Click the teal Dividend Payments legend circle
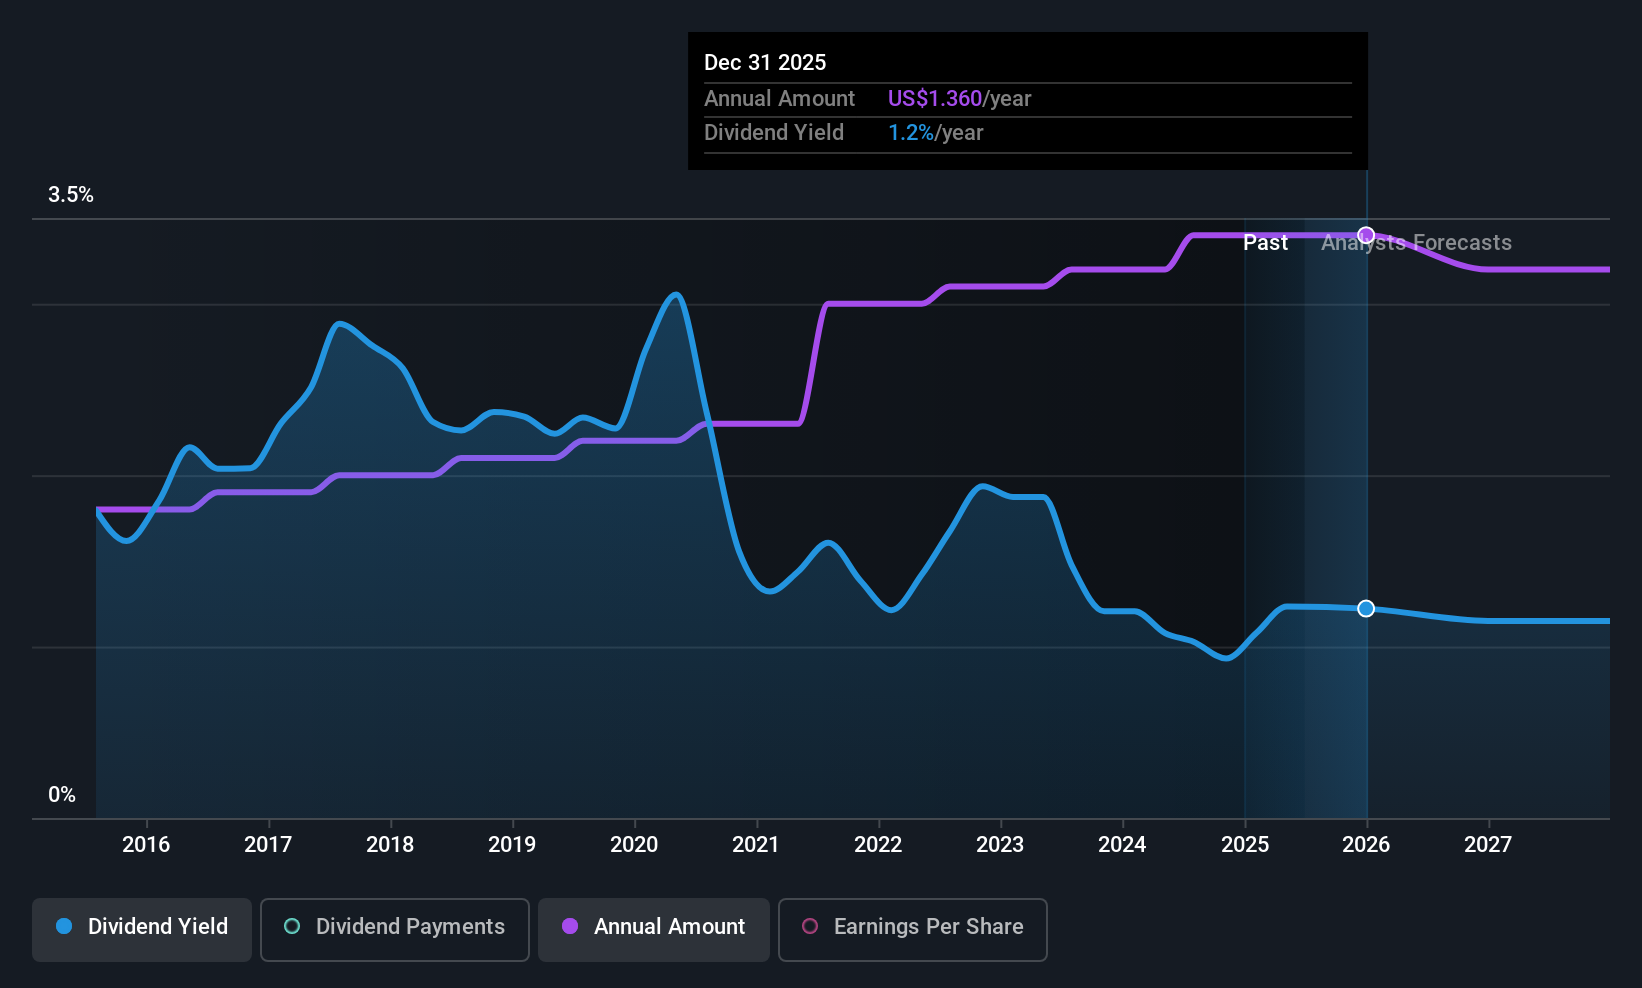This screenshot has width=1642, height=988. [x=292, y=926]
